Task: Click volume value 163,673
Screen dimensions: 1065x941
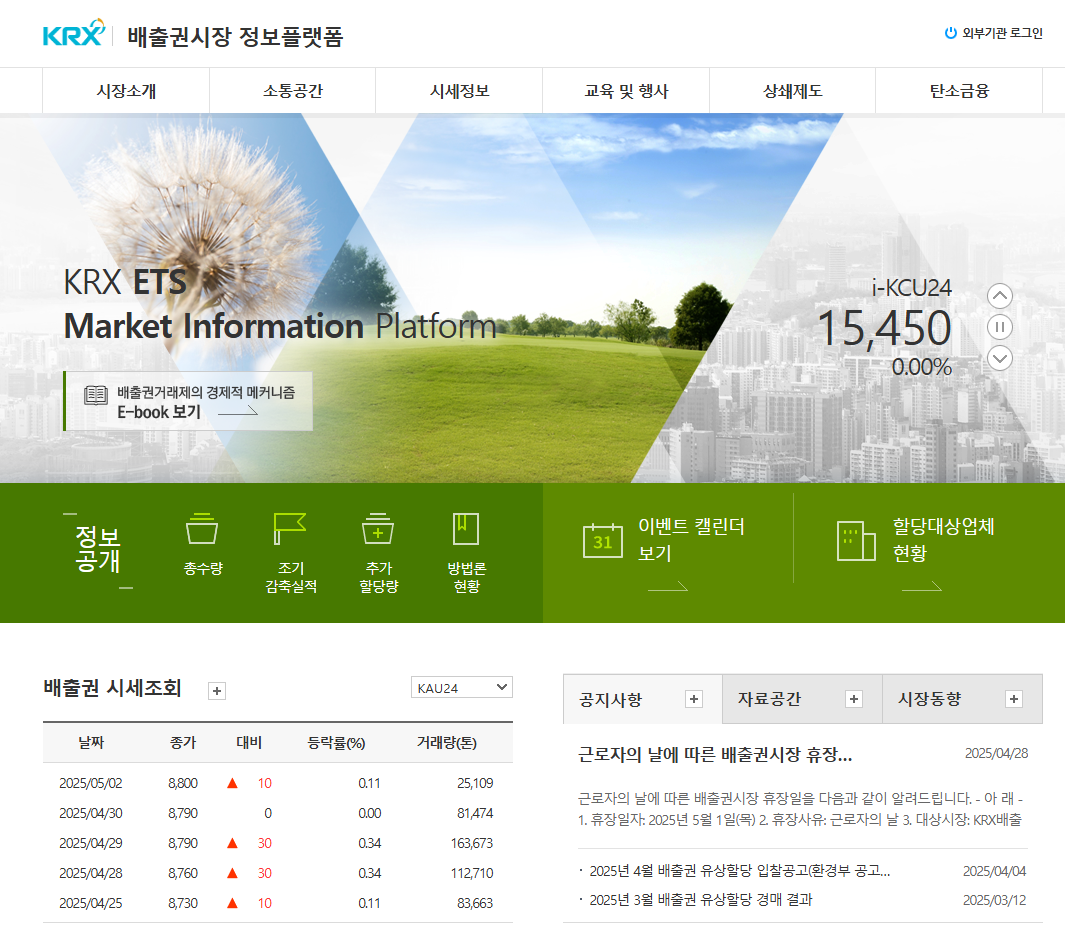Action: click(x=472, y=843)
